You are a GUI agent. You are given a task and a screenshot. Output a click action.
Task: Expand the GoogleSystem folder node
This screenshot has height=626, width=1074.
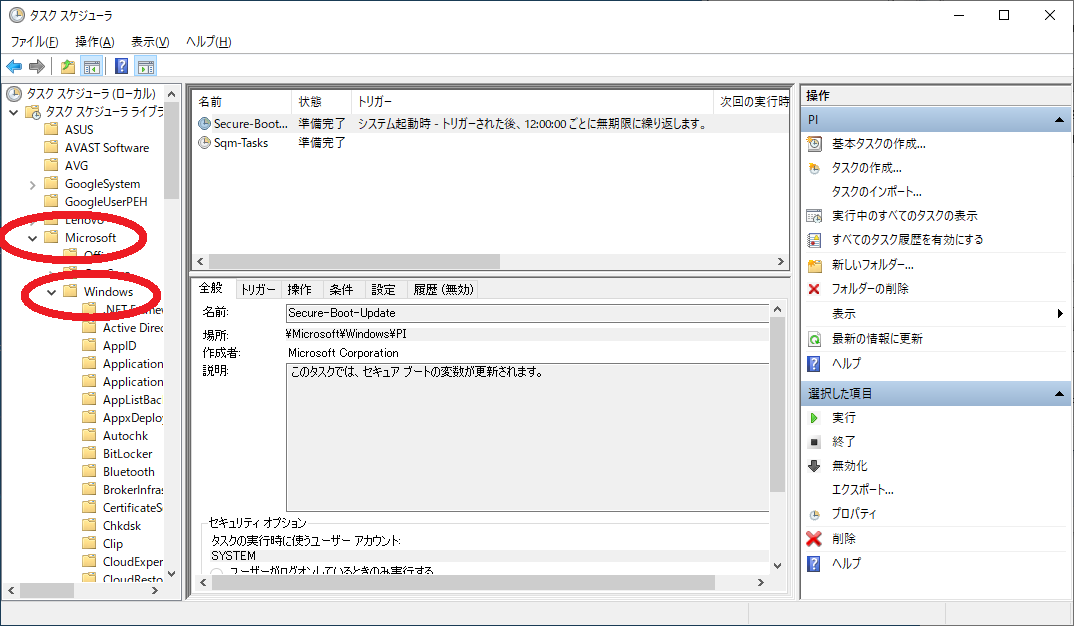pyautogui.click(x=33, y=184)
